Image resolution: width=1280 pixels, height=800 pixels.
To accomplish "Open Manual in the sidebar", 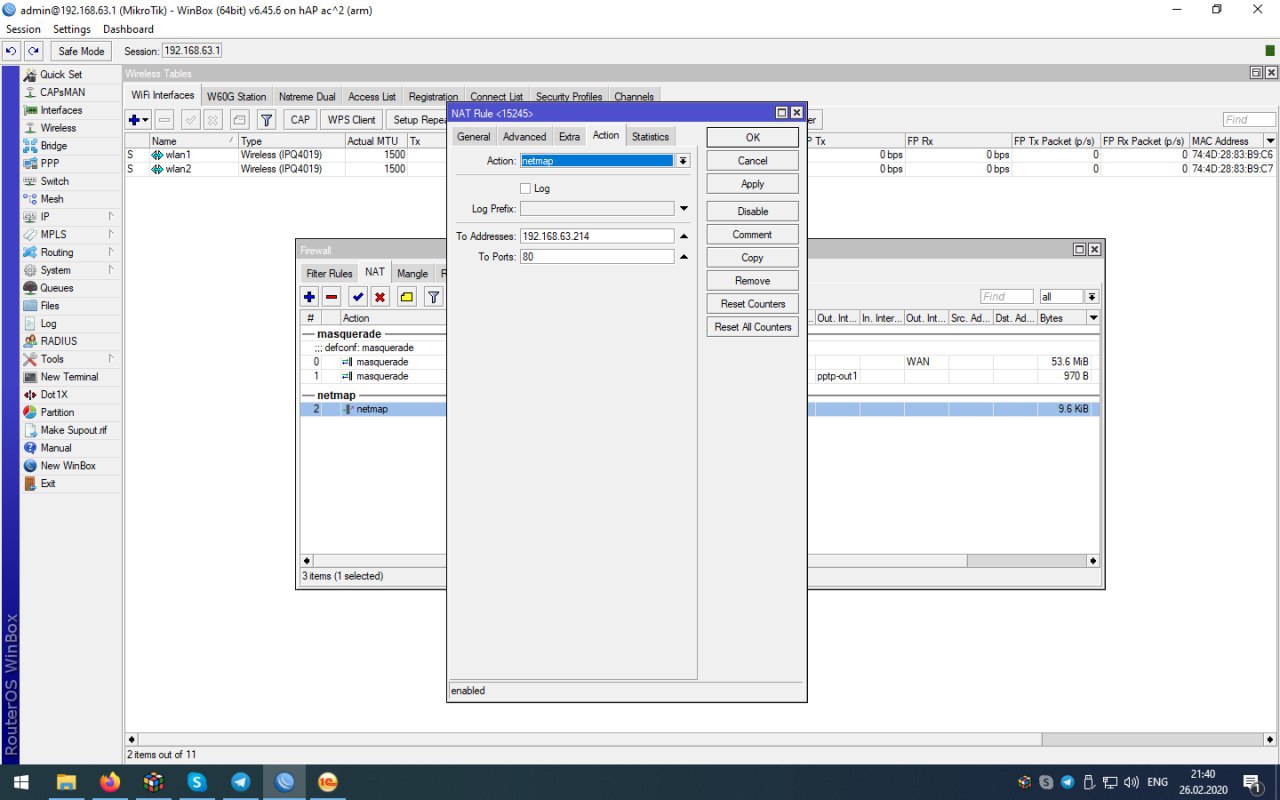I will coord(56,448).
